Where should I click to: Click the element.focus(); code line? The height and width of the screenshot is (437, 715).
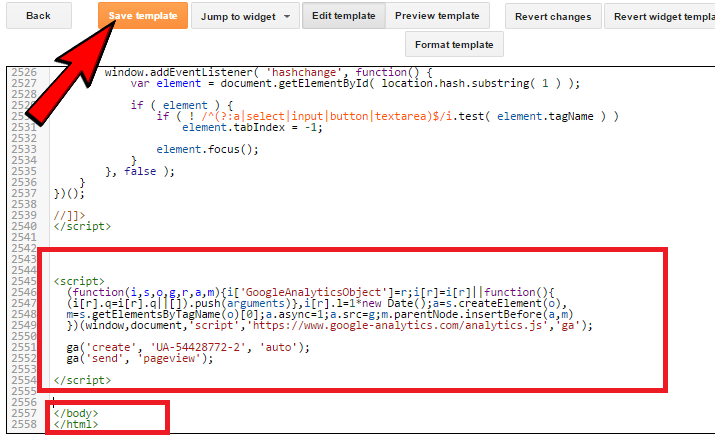pyautogui.click(x=207, y=149)
